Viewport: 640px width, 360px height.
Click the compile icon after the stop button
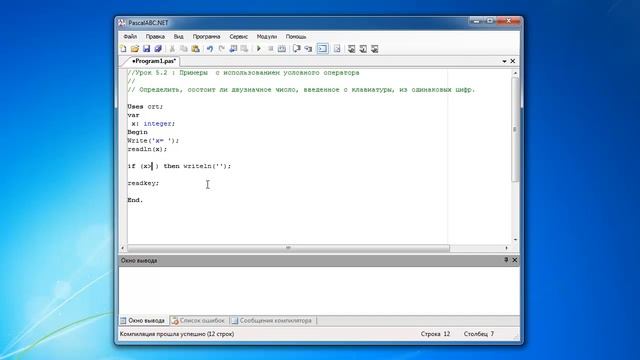pos(282,49)
